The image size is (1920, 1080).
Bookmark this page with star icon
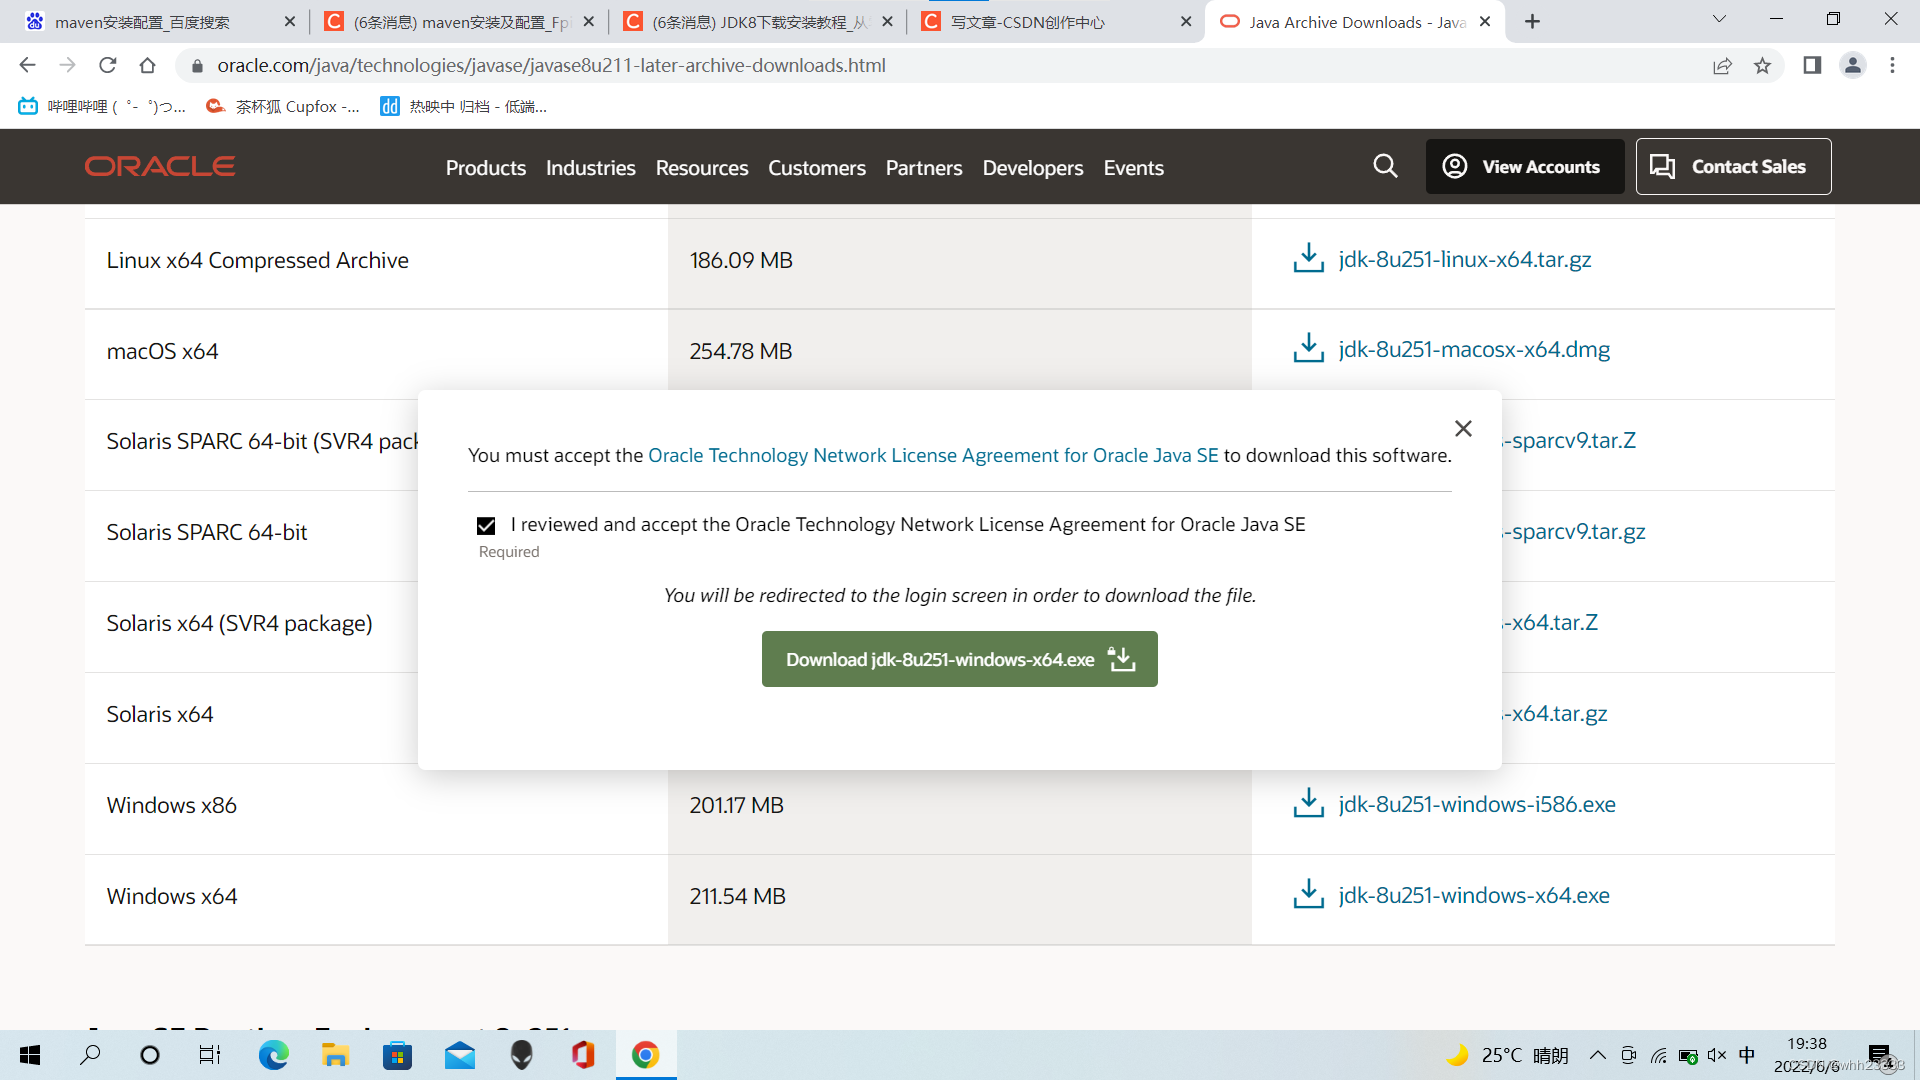[x=1762, y=66]
